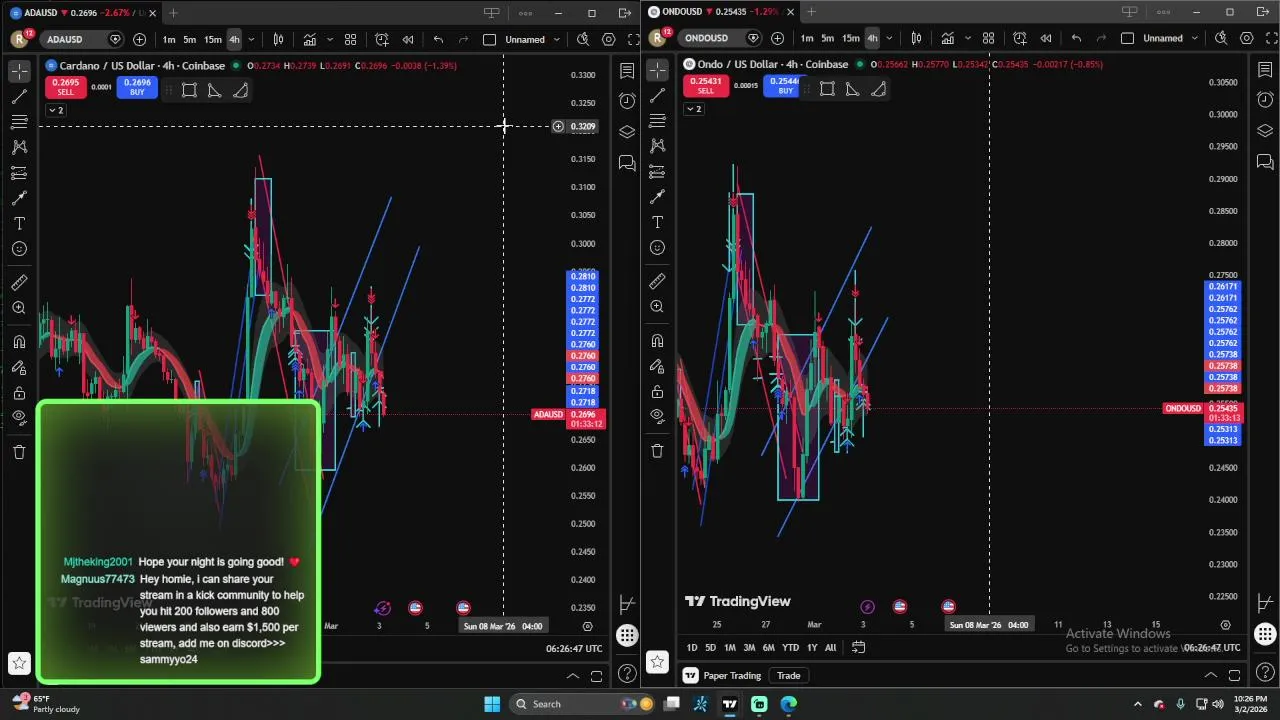Open object tree layers icon in ONDOUSD sidebar
Viewport: 1280px width, 720px height.
tap(1265, 131)
